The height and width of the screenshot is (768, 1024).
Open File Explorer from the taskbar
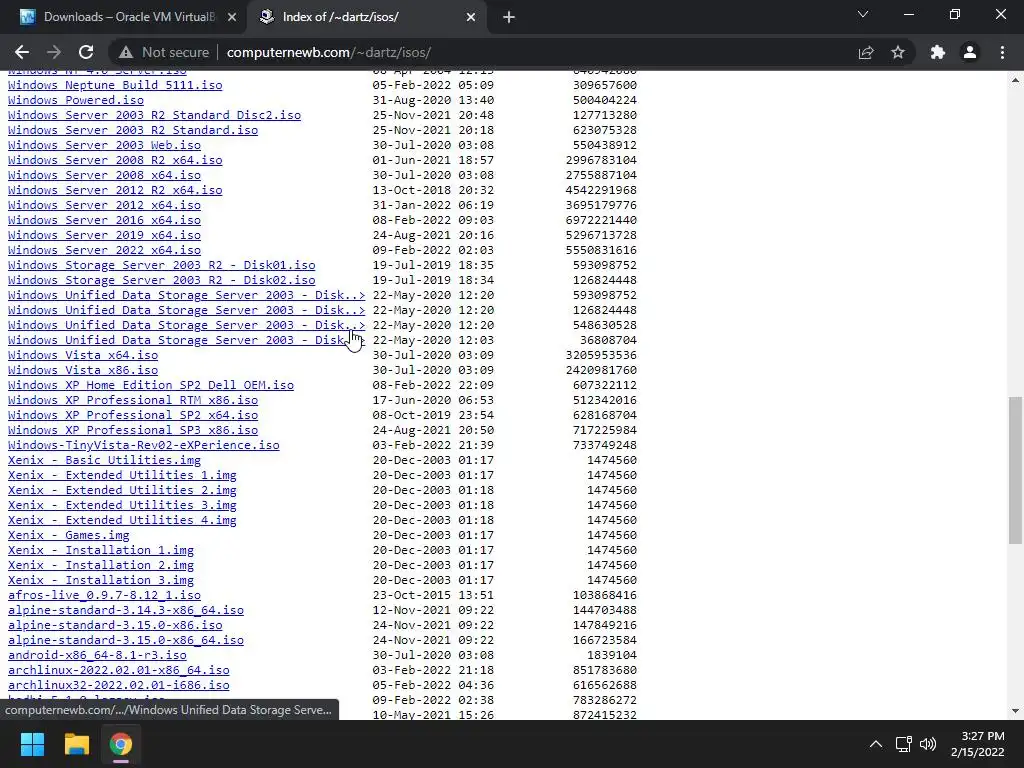coord(76,744)
